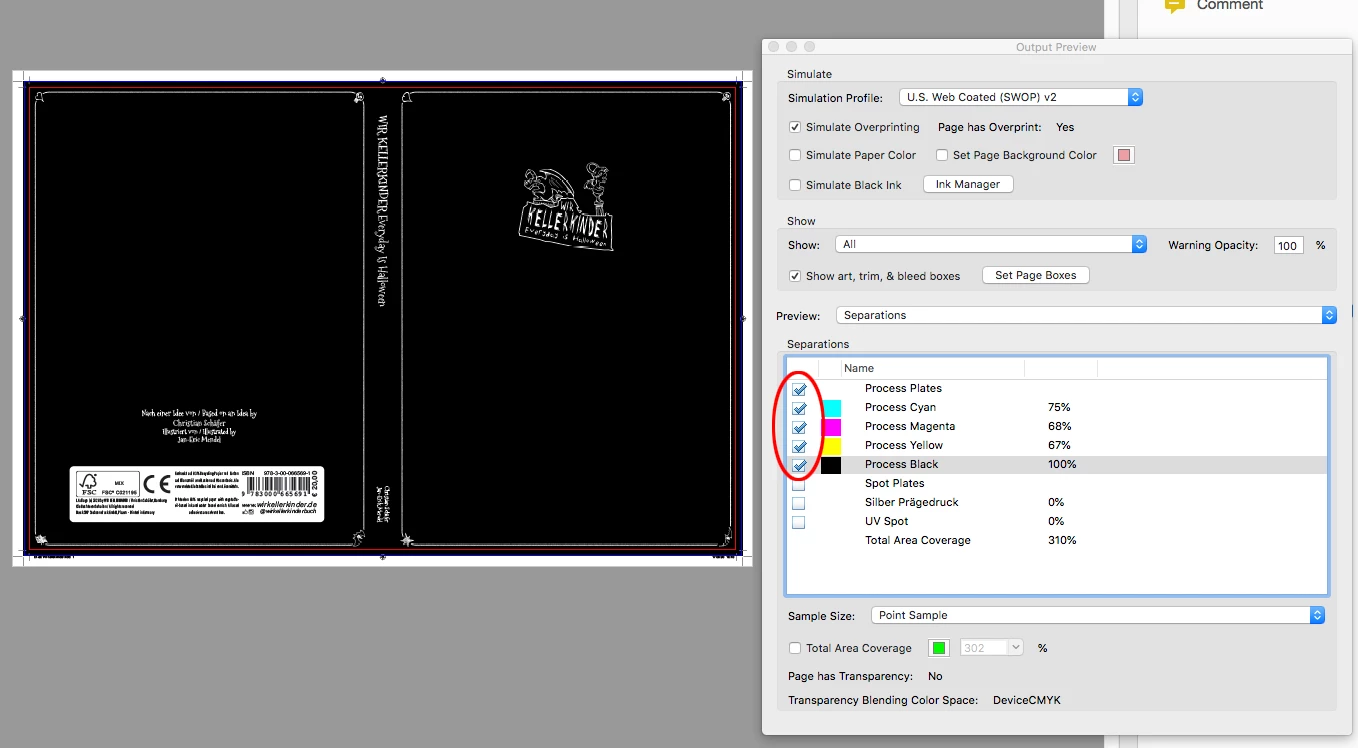Select the Total Area Coverage row
The image size is (1358, 748).
[1057, 540]
